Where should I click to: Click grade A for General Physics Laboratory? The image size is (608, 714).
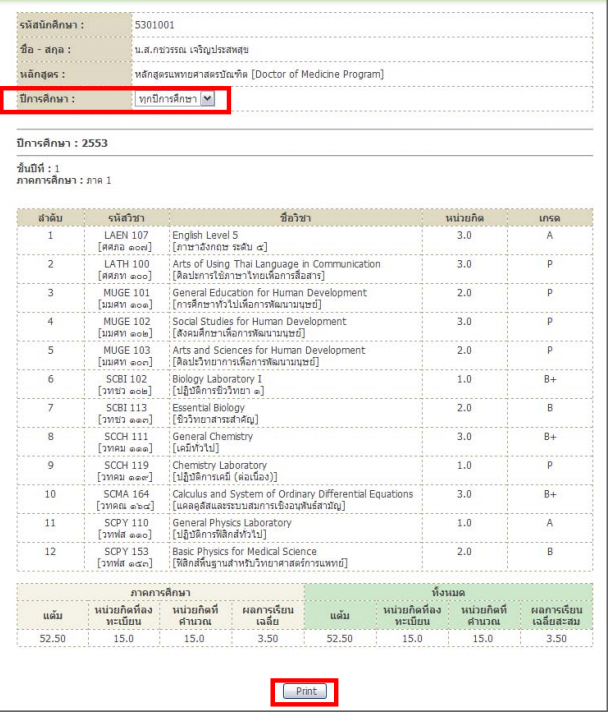(550, 522)
